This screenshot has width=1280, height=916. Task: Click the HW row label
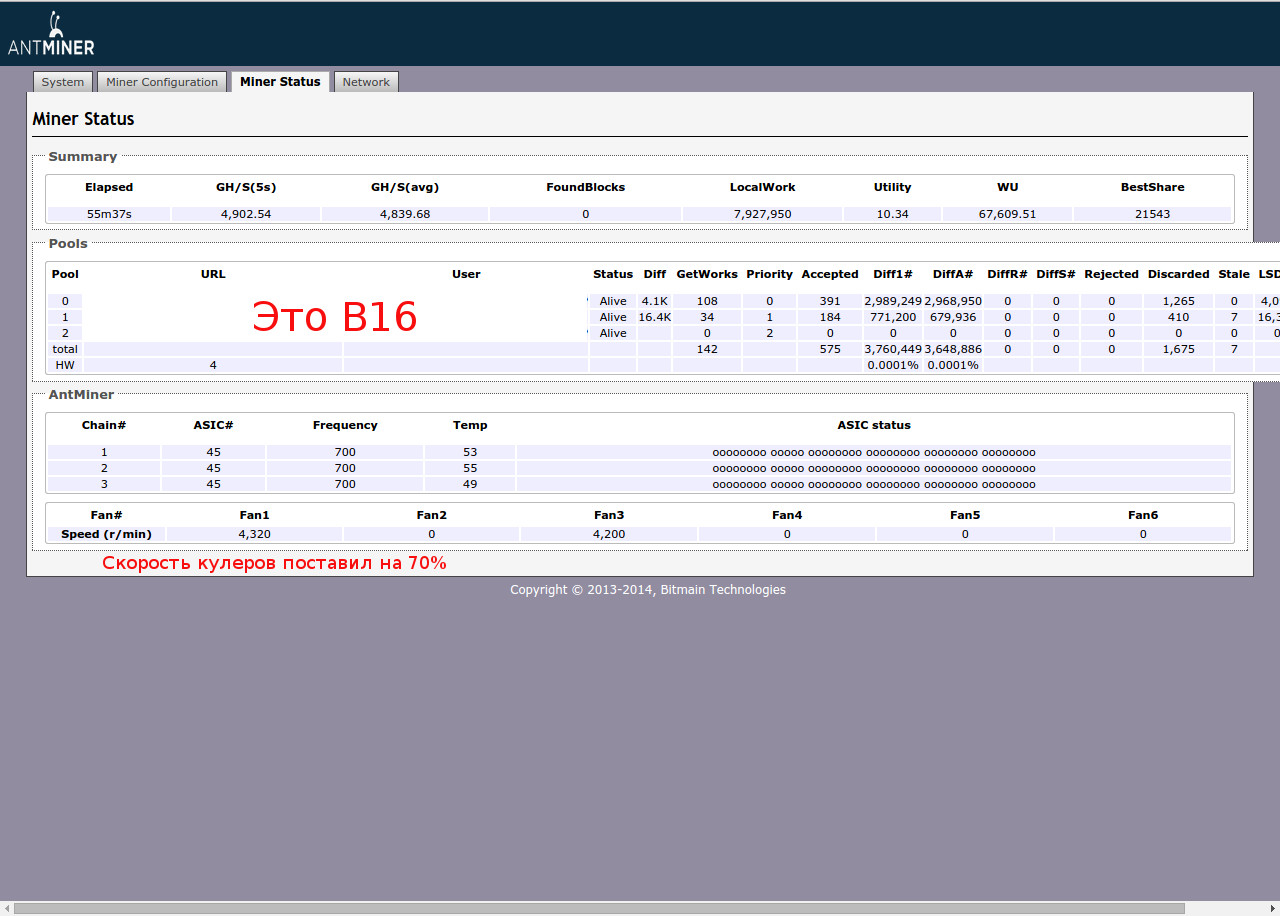pyautogui.click(x=65, y=365)
